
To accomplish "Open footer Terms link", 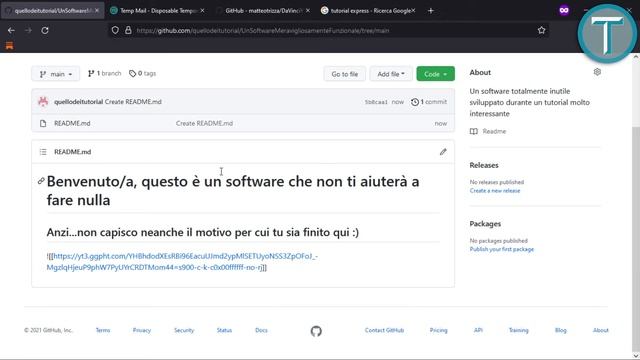I will click(103, 330).
